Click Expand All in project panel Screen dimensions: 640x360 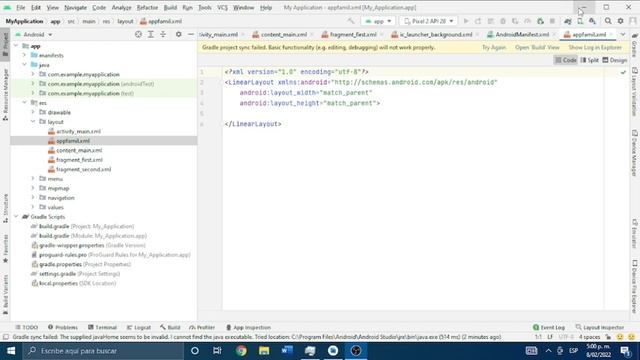[x=151, y=35]
